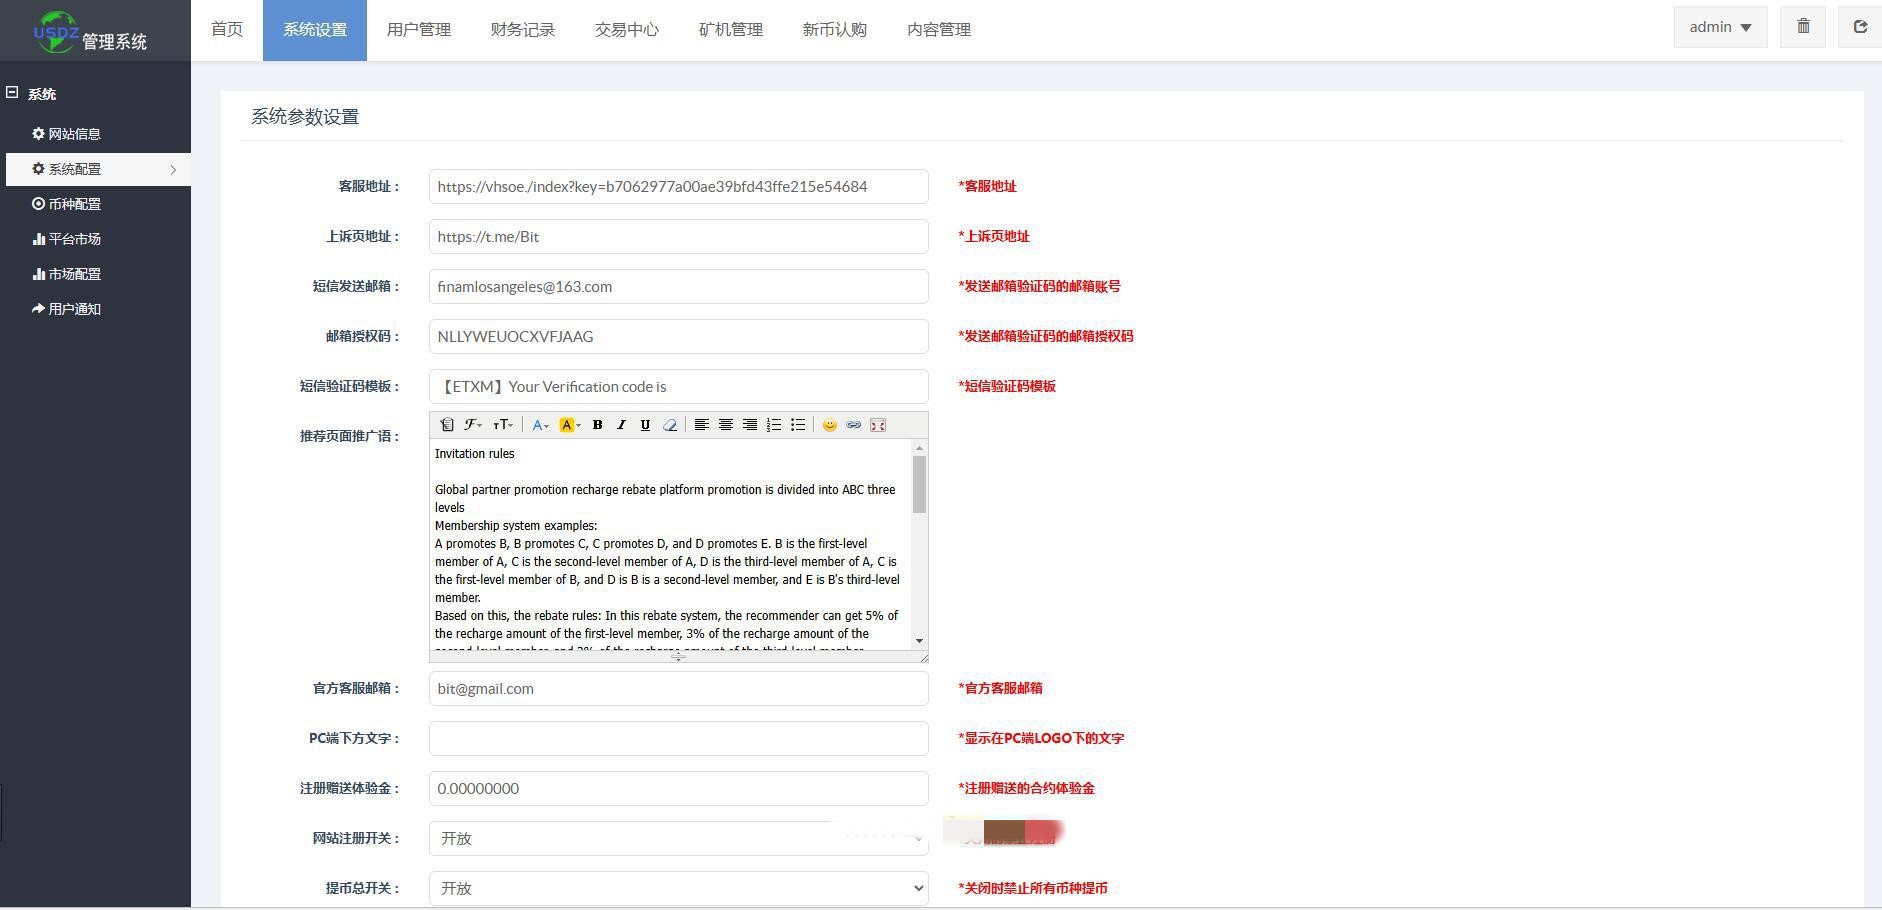Open the 交易中心 tab
This screenshot has height=910, width=1882.
(x=626, y=30)
